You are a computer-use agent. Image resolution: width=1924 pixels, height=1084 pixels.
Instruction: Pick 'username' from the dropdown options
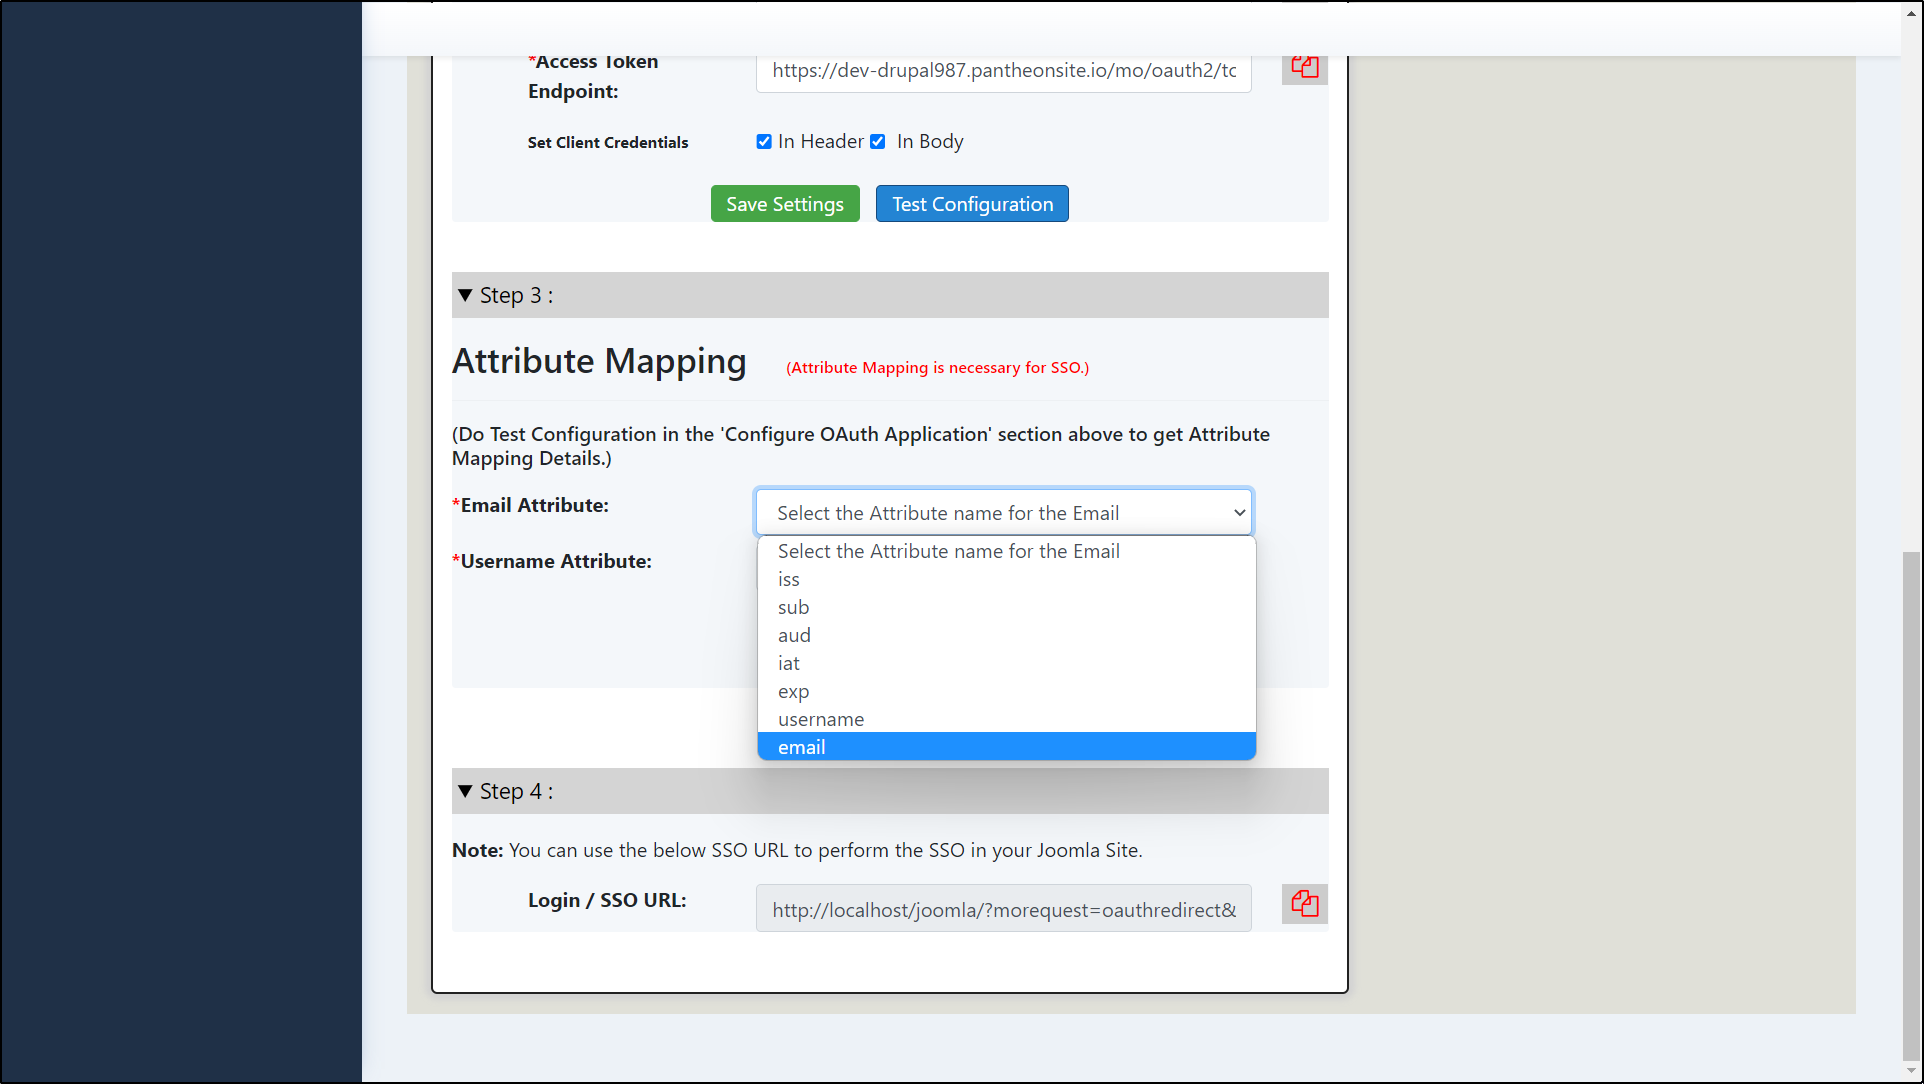tap(1006, 719)
